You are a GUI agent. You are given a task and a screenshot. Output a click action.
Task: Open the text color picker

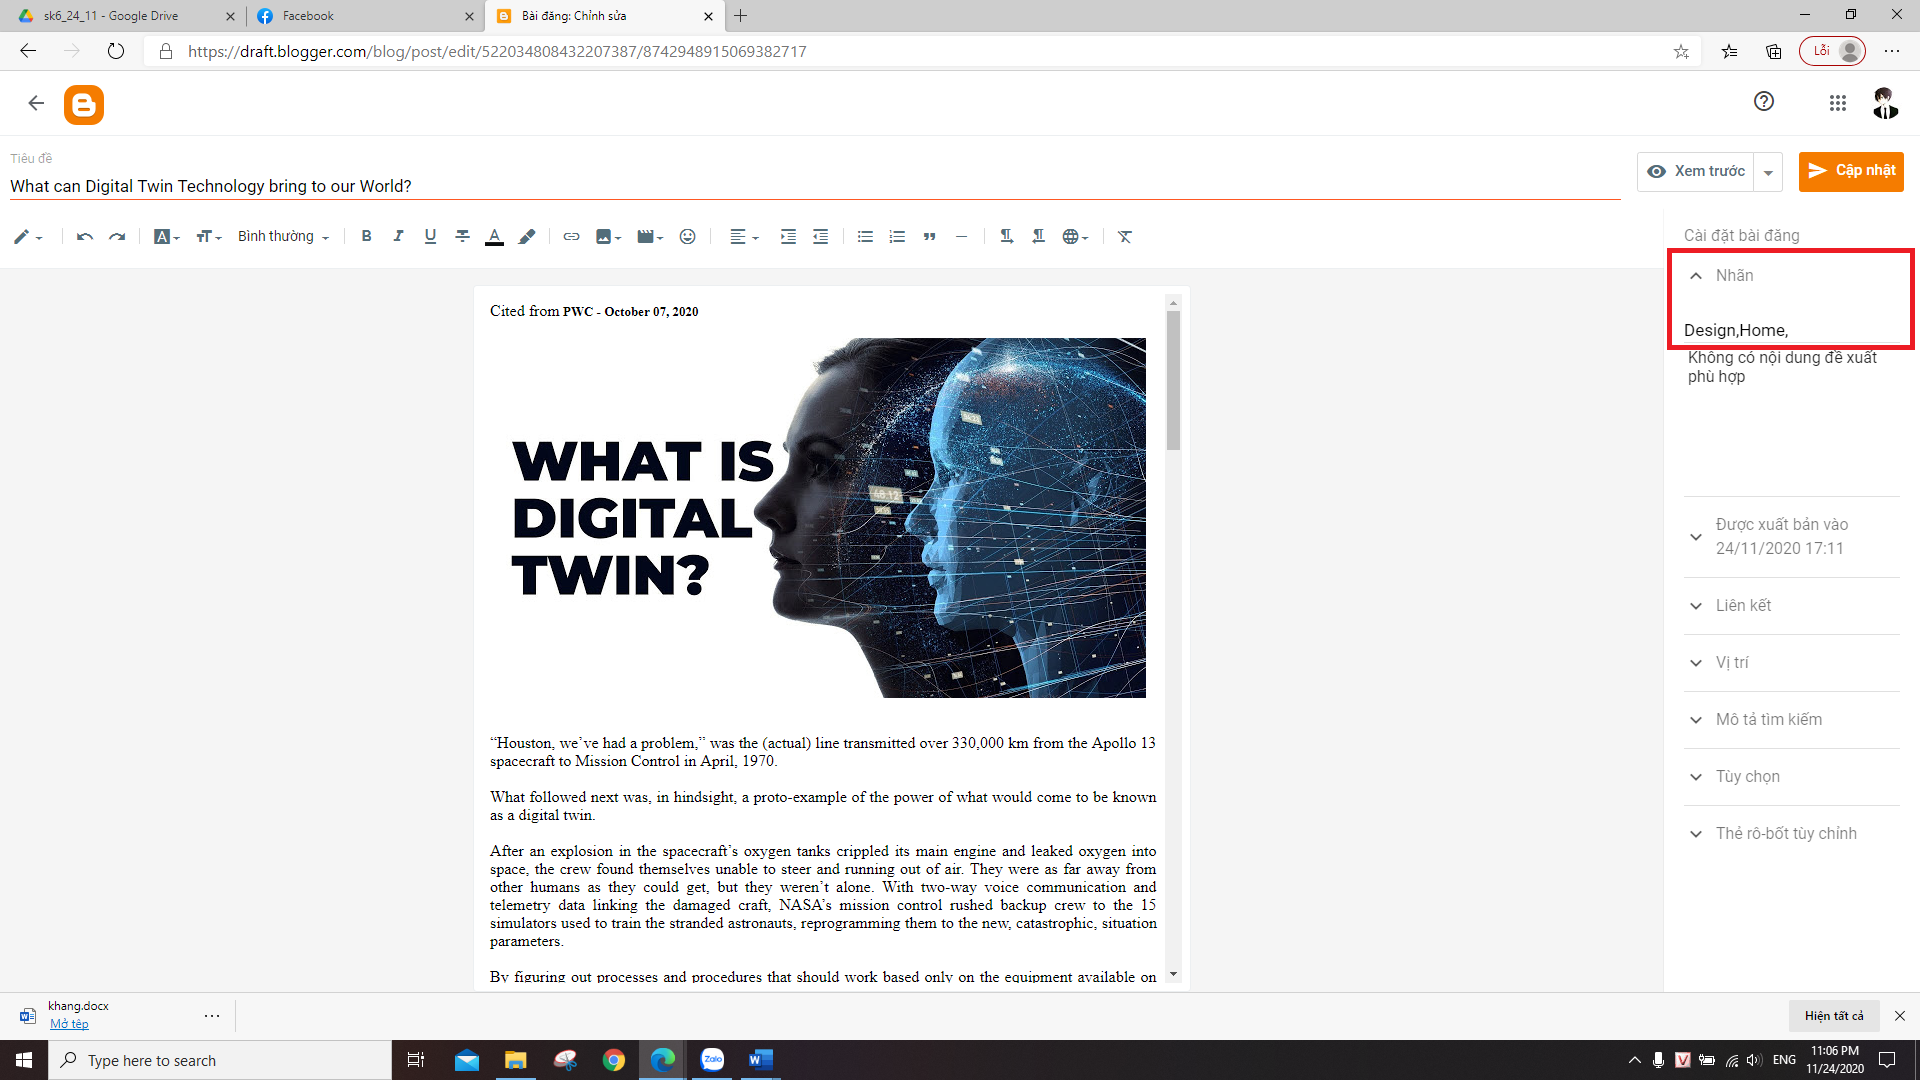click(x=494, y=237)
